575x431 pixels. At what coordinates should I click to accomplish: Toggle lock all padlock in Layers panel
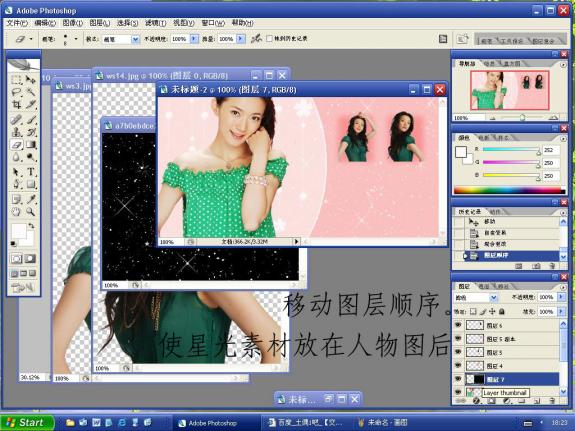502,311
